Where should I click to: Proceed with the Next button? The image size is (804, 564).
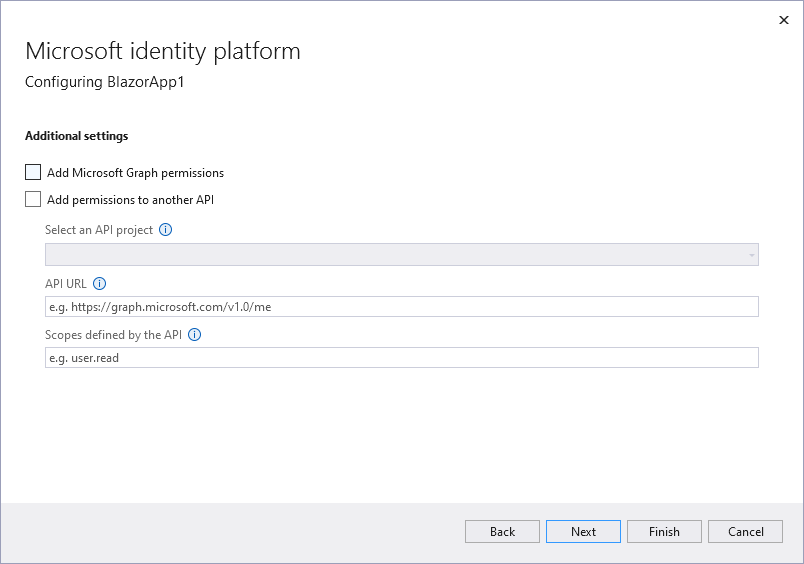tap(584, 532)
